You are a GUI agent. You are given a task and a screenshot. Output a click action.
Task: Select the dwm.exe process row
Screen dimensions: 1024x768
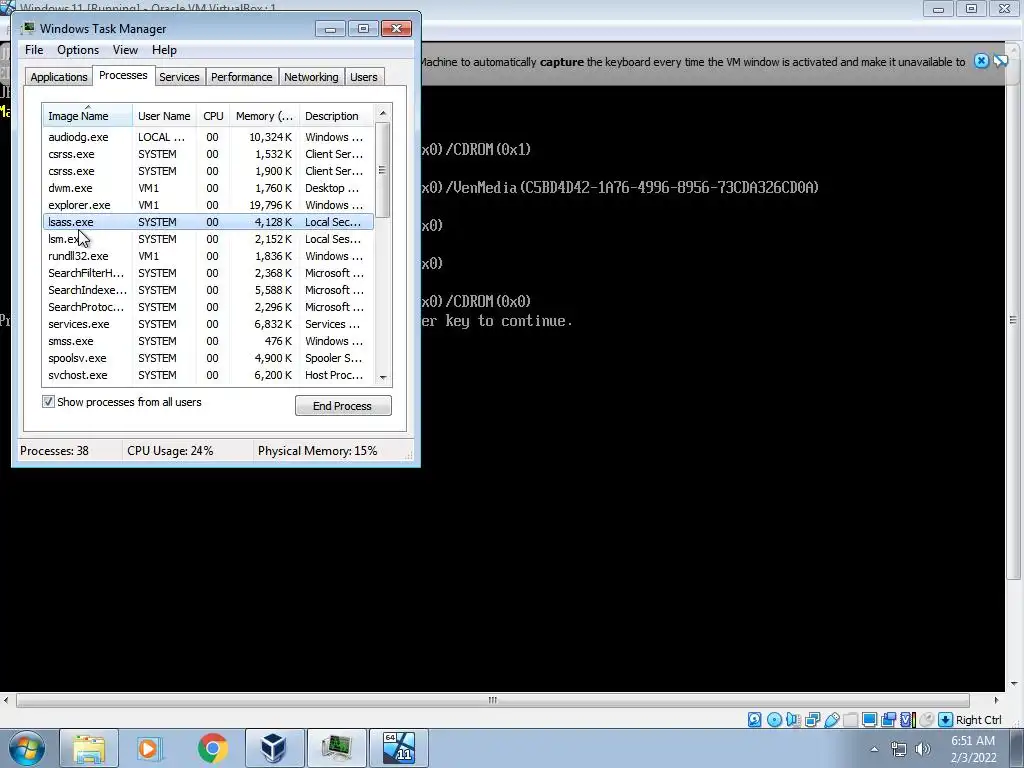pyautogui.click(x=208, y=188)
